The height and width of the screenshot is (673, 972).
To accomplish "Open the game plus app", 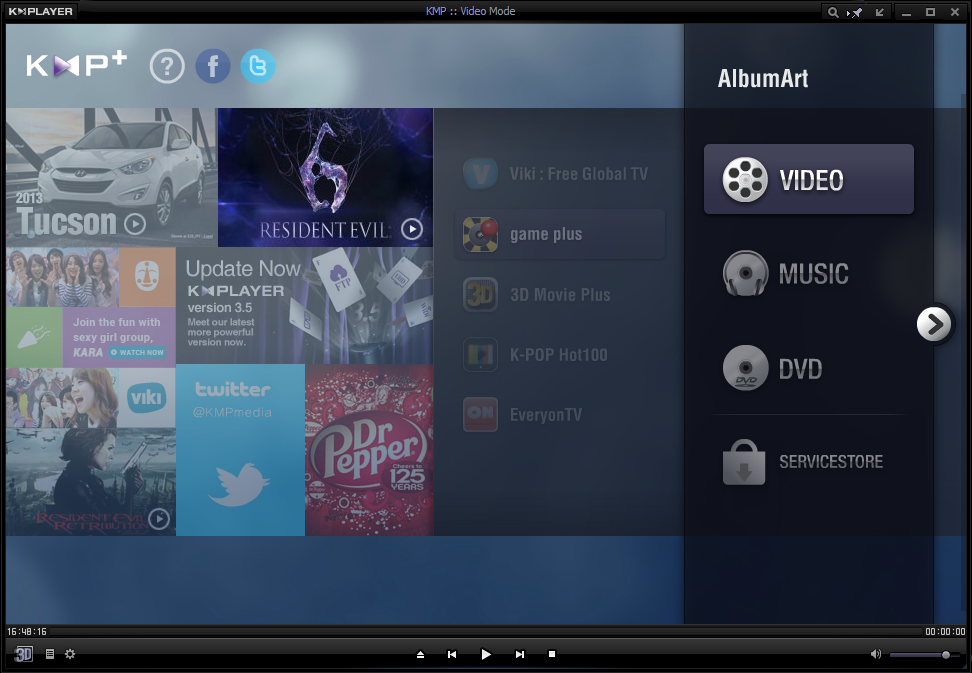I will [560, 234].
